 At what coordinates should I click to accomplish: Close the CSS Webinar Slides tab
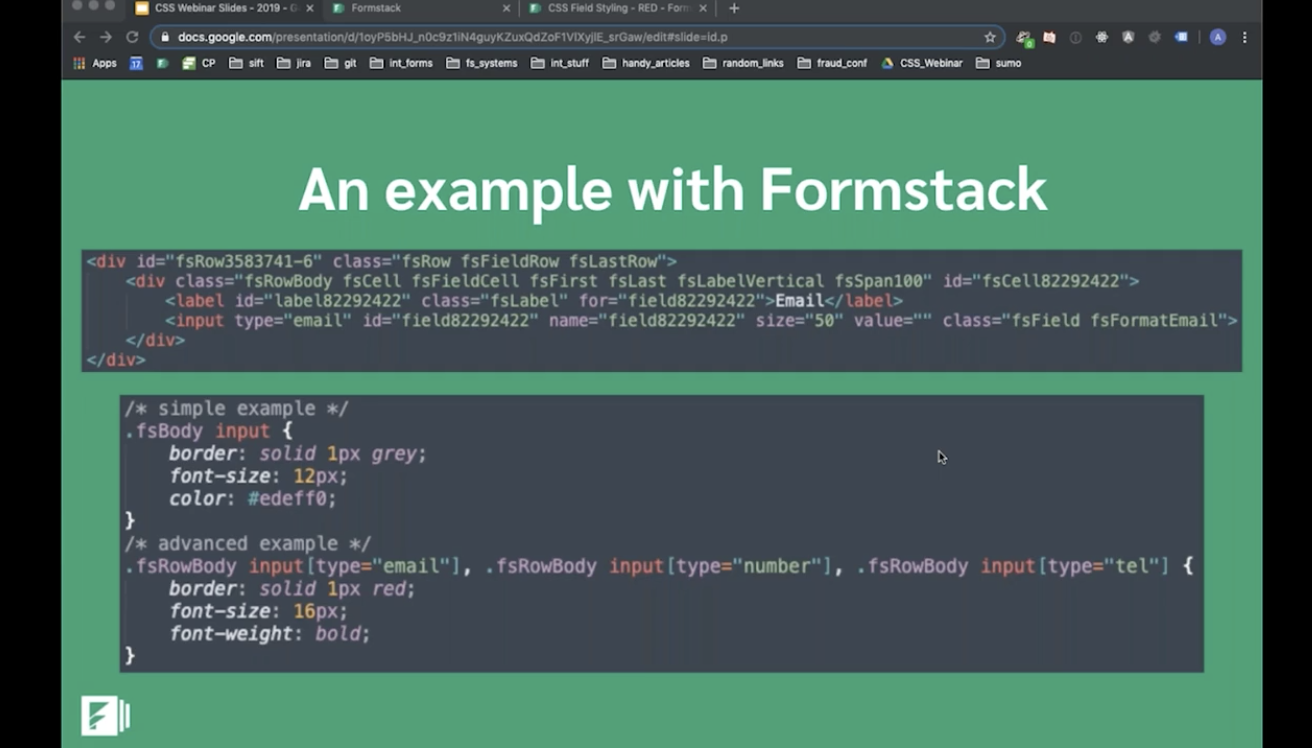click(x=308, y=8)
